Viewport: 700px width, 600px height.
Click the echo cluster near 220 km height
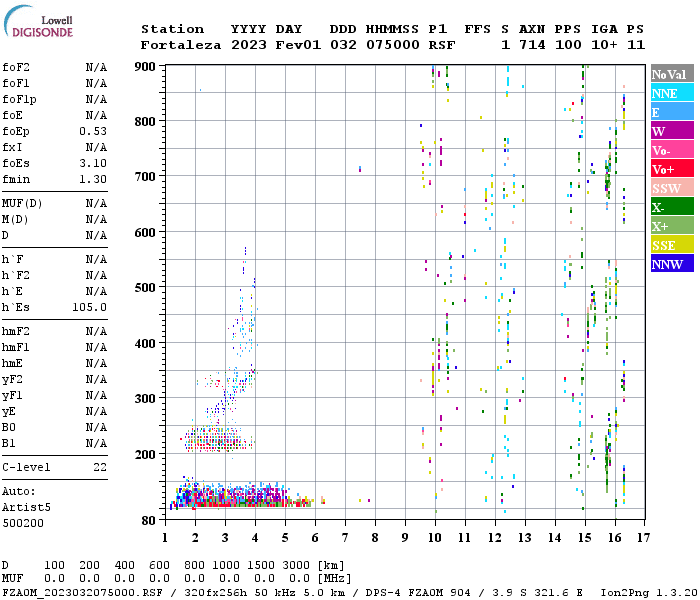point(219,440)
